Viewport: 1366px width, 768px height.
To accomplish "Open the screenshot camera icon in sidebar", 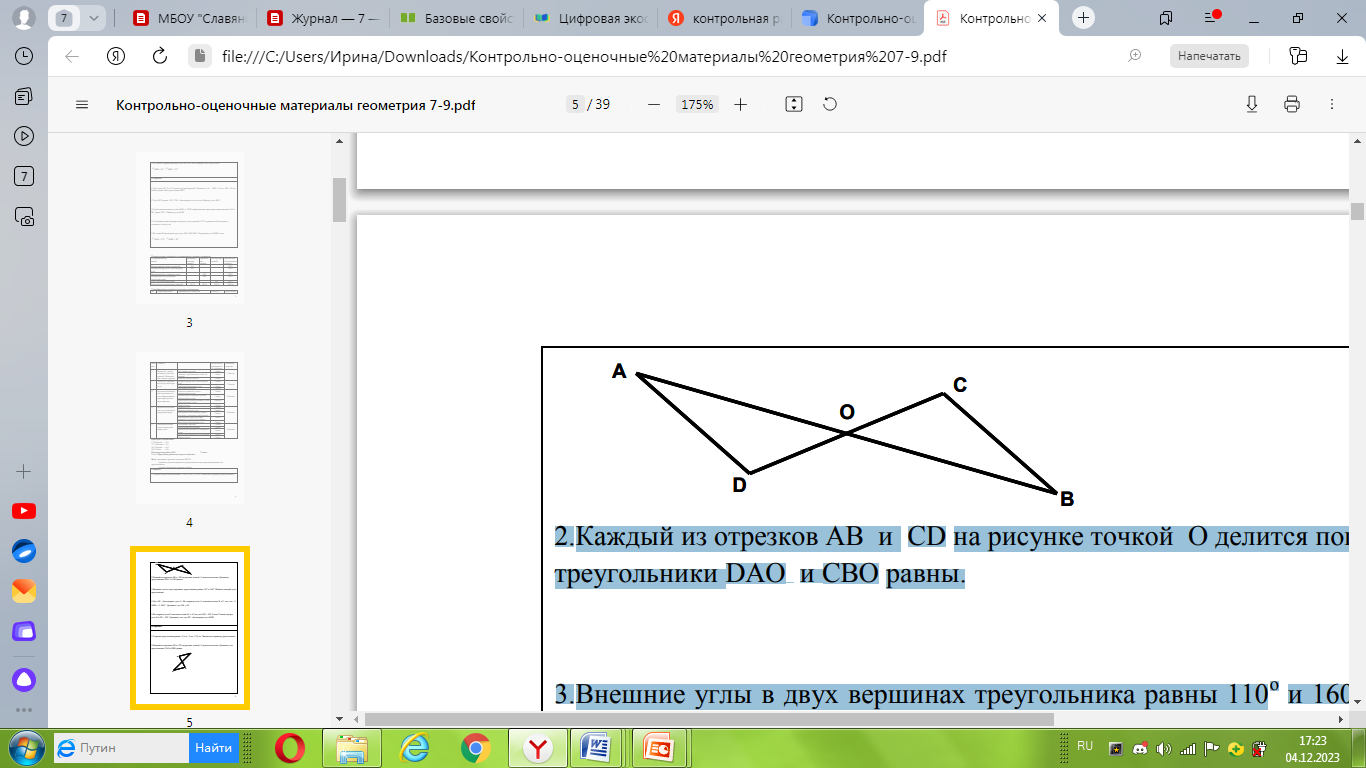I will pos(24,216).
